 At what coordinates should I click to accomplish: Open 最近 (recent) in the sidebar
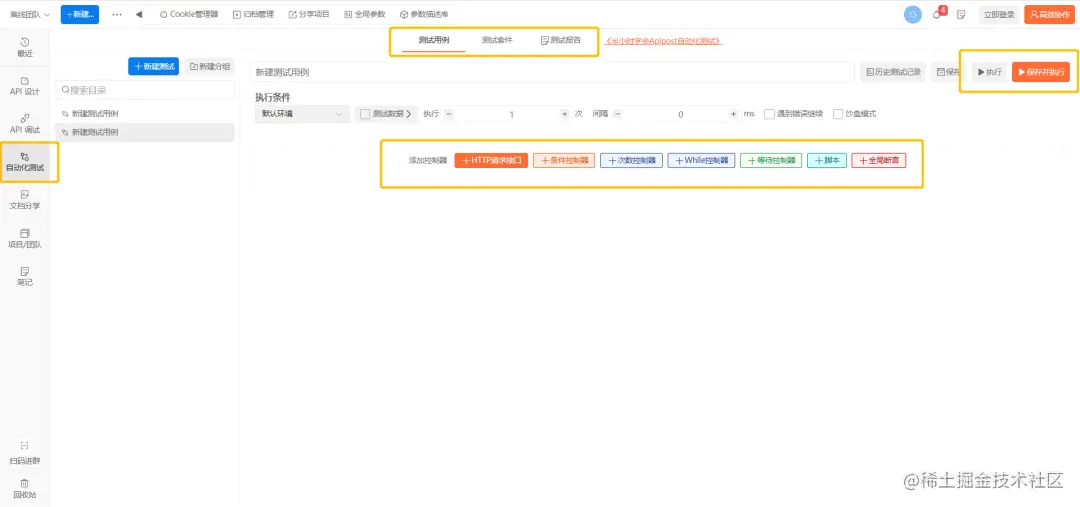pyautogui.click(x=25, y=47)
